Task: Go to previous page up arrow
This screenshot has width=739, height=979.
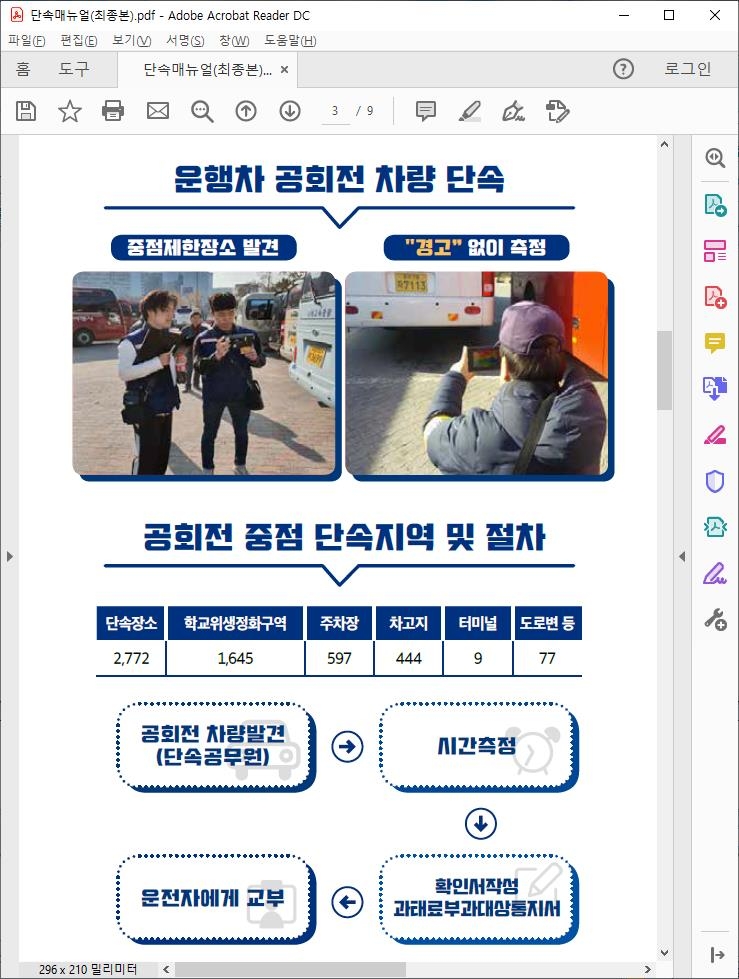Action: (x=246, y=111)
